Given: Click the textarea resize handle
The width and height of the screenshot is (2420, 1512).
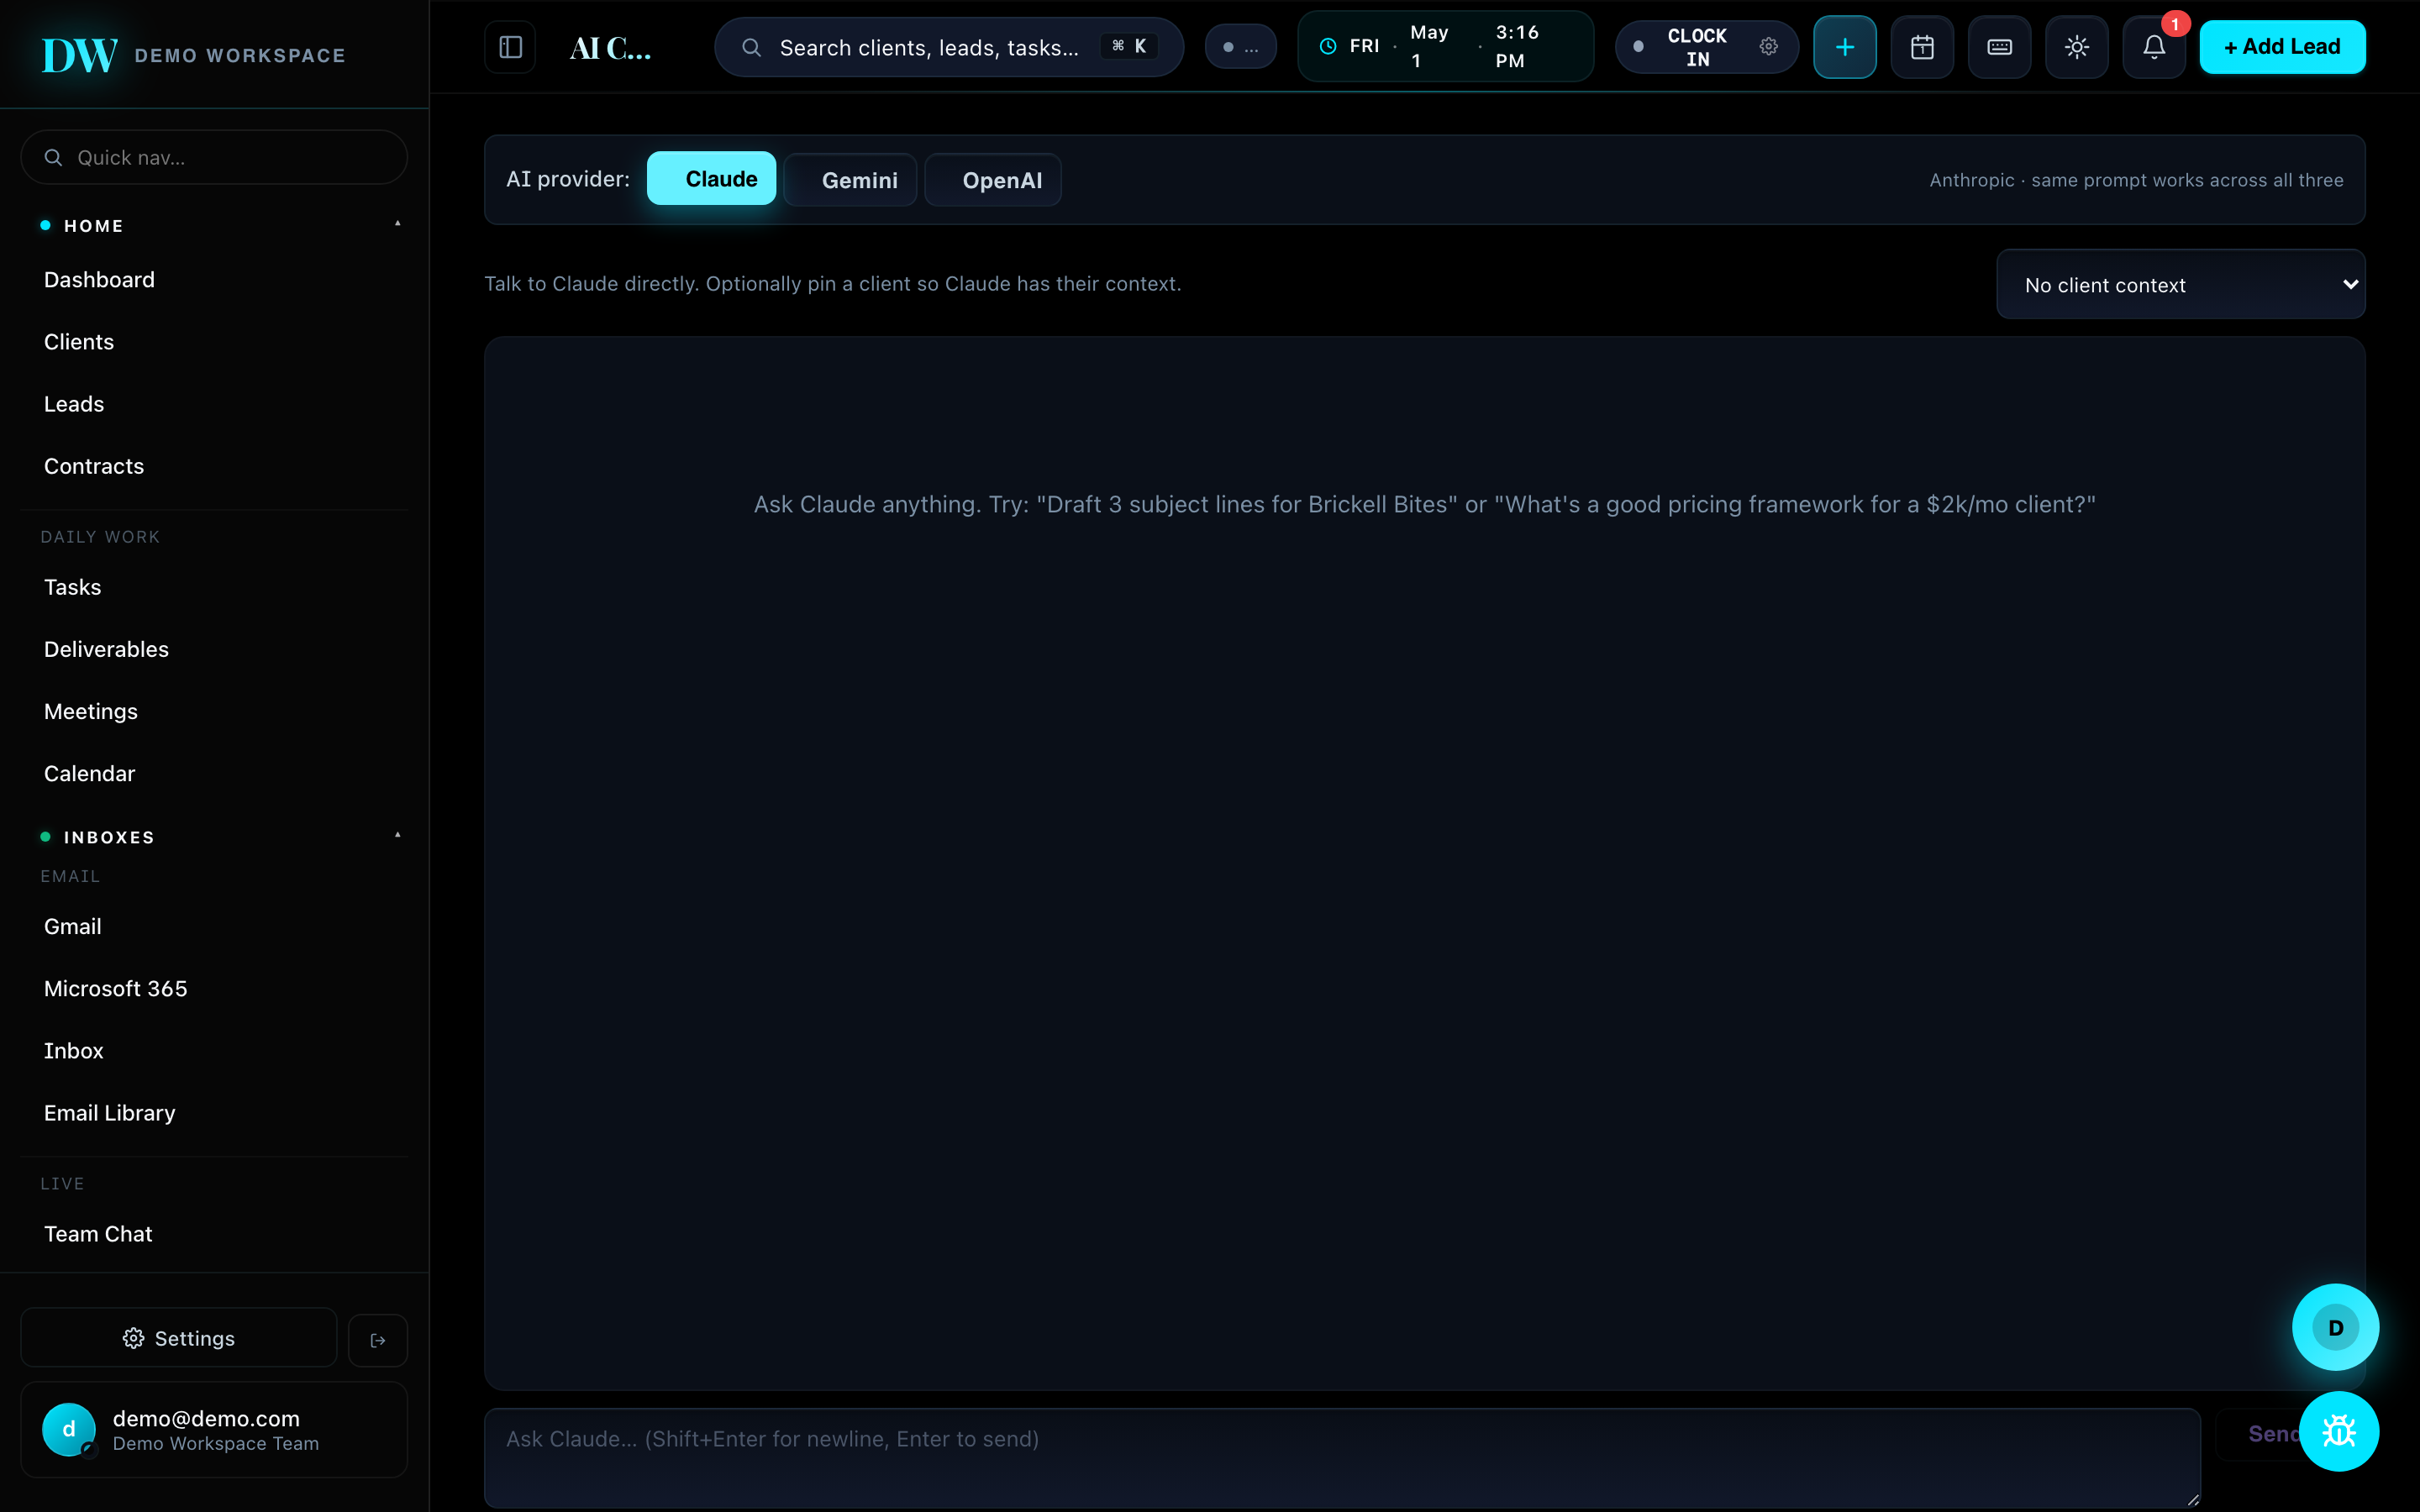Looking at the screenshot, I should pos(2192,1499).
